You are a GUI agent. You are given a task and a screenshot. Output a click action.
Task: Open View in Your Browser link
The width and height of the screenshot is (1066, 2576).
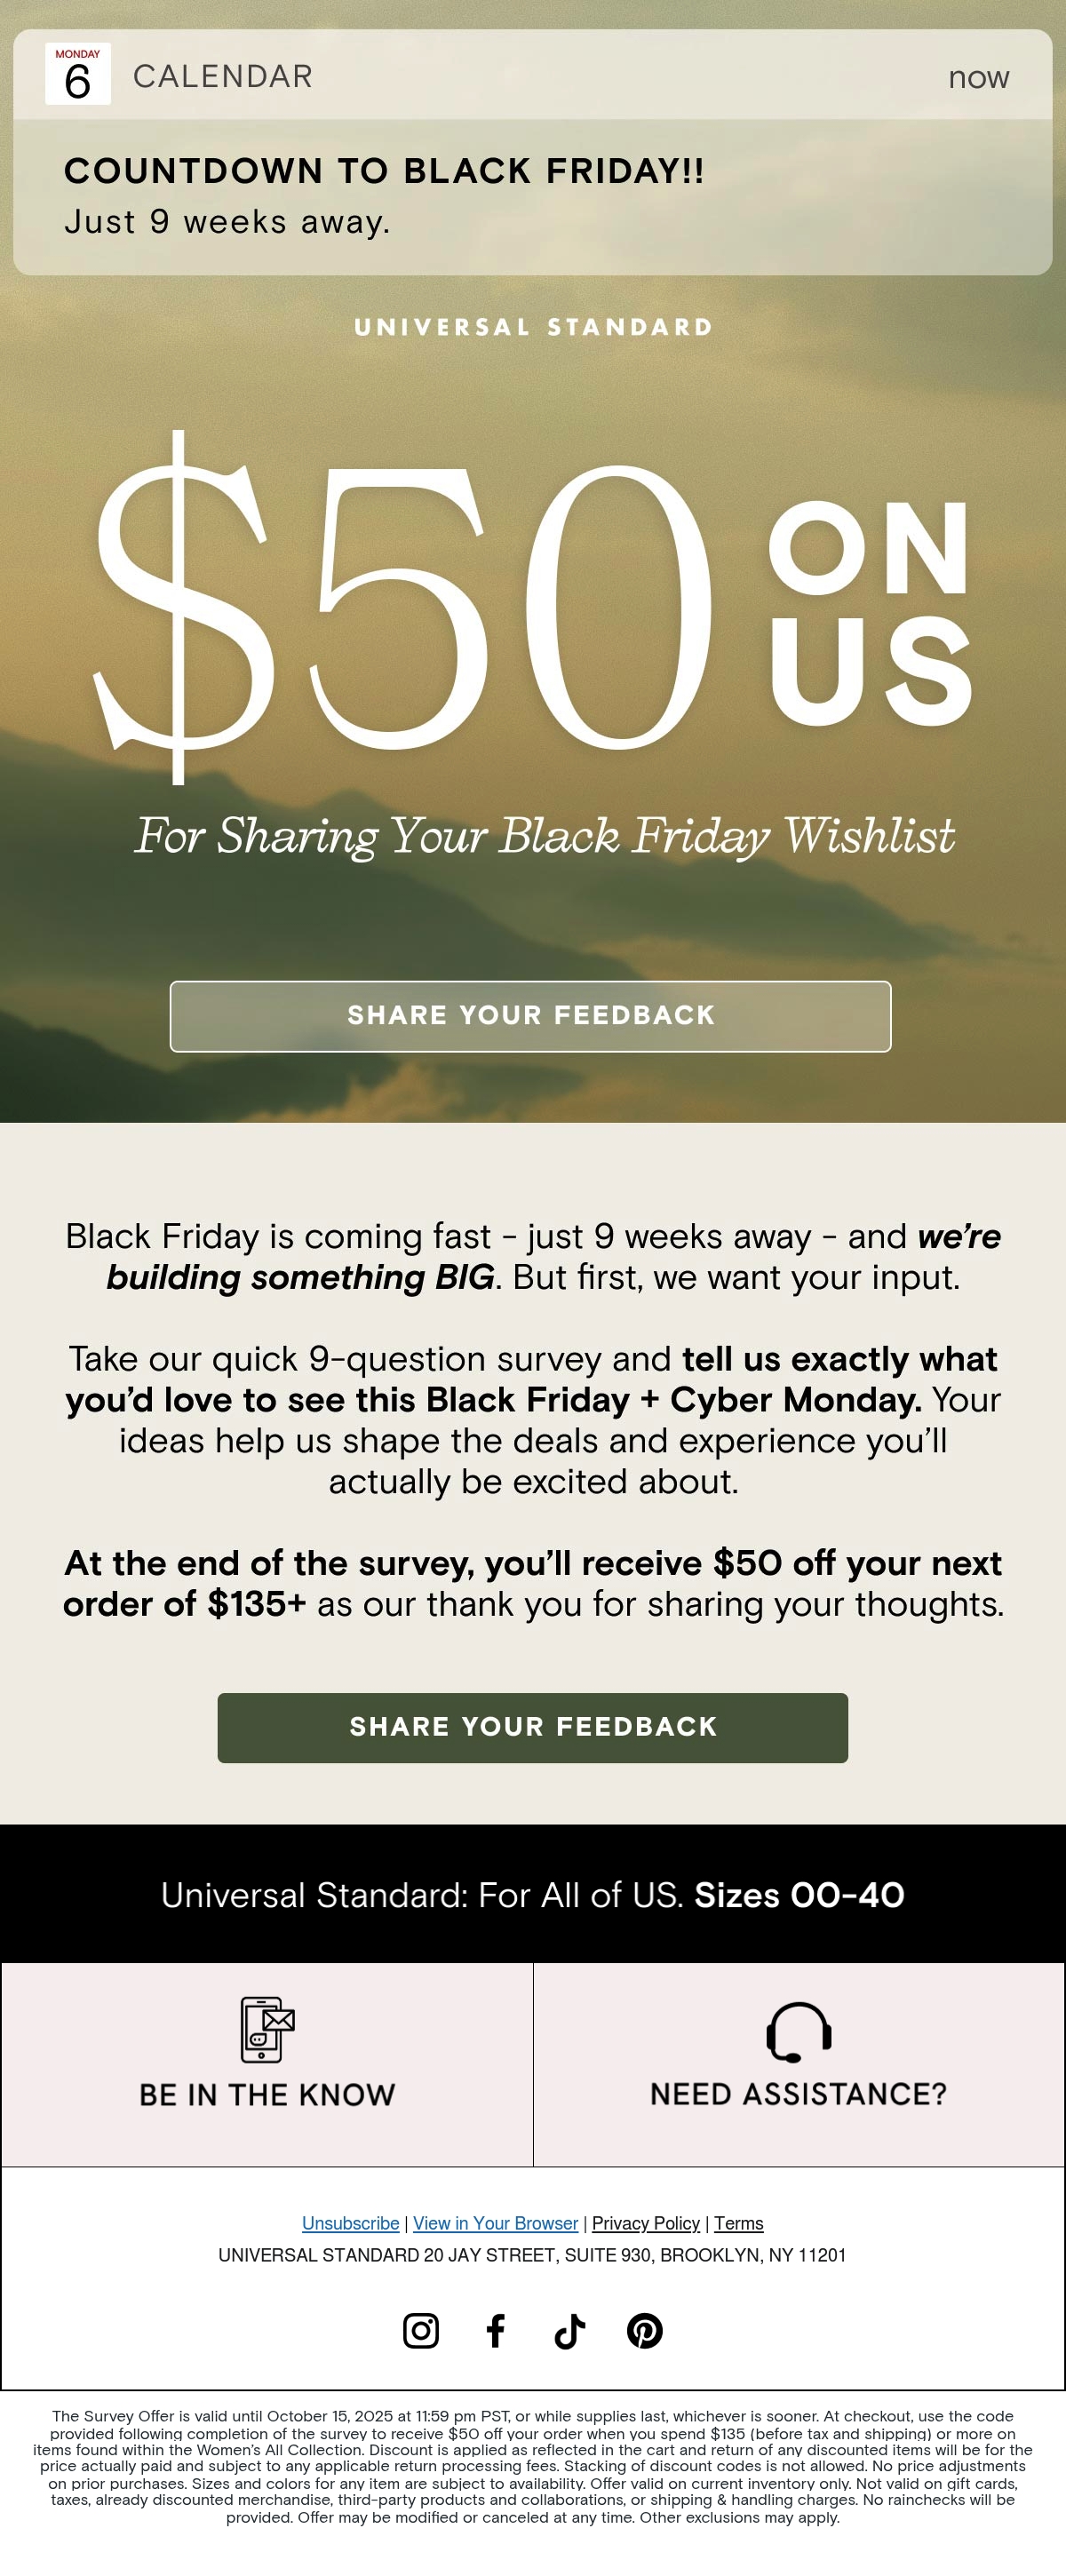pyautogui.click(x=495, y=2223)
